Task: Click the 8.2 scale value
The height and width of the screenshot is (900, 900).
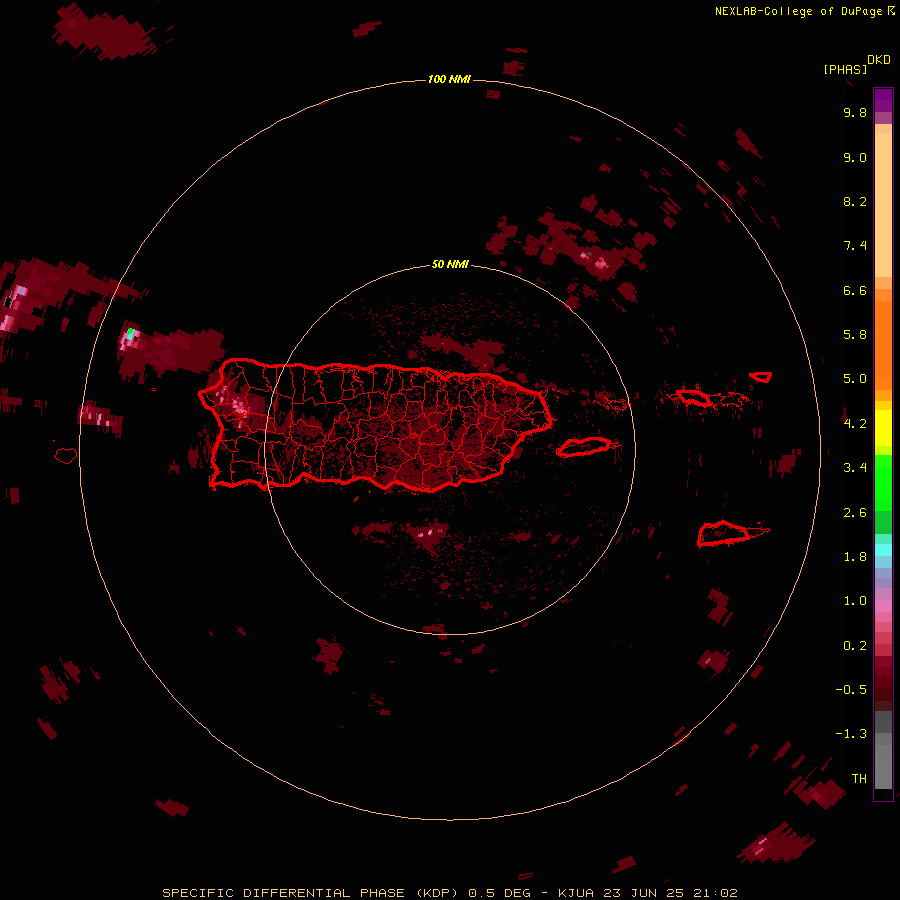Action: coord(855,201)
